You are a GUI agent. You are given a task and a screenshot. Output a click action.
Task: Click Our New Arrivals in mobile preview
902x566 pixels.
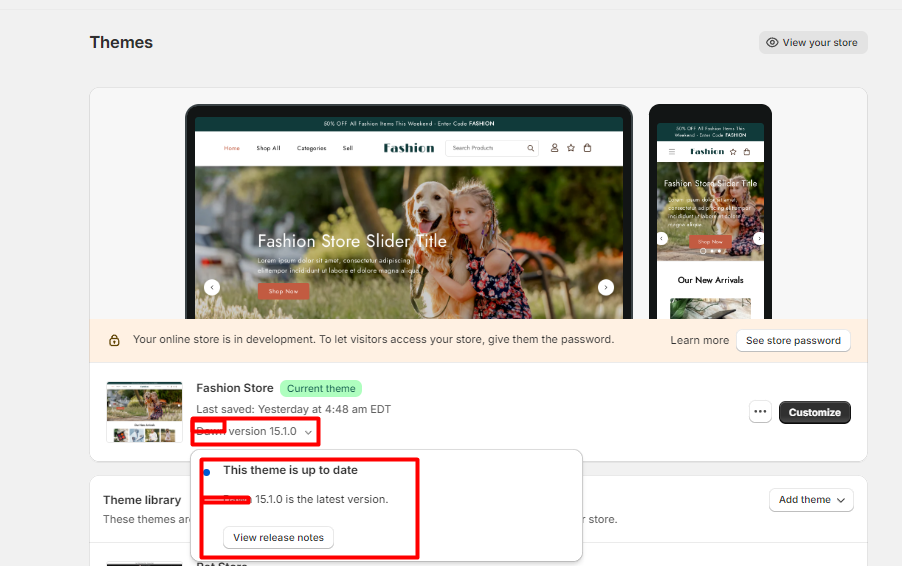pos(710,280)
